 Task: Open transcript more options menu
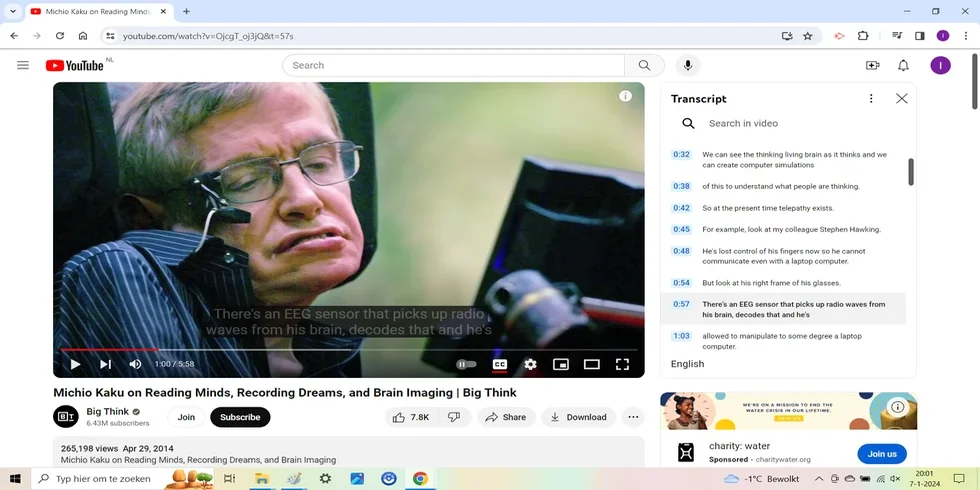871,99
